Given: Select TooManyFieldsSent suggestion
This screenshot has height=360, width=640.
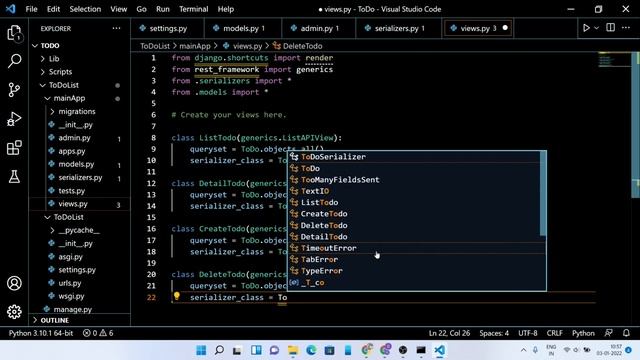Looking at the screenshot, I should coord(414,180).
